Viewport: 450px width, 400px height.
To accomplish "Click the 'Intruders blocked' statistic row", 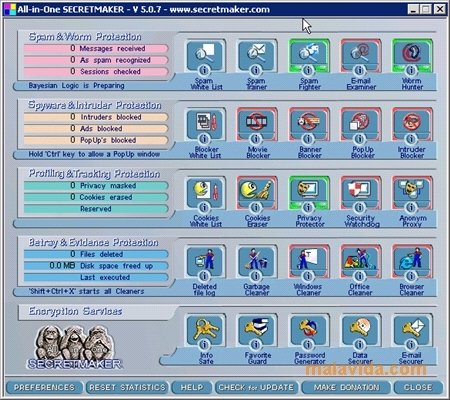I will pos(96,117).
